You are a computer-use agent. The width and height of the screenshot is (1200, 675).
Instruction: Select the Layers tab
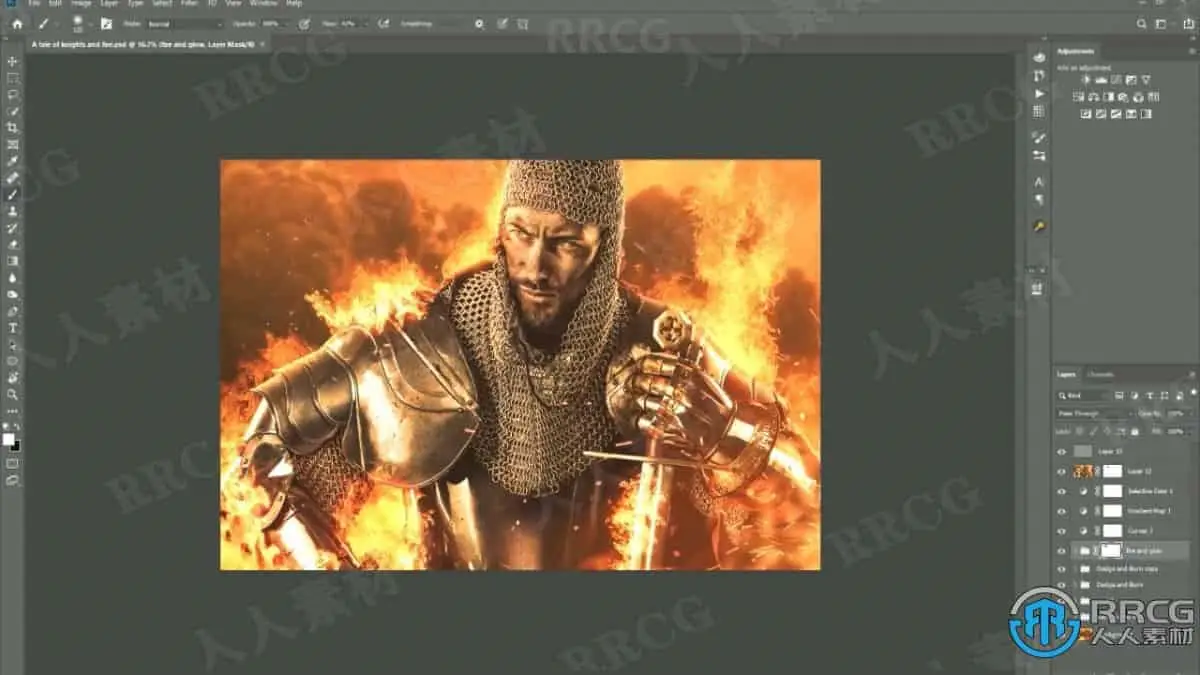[x=1067, y=375]
